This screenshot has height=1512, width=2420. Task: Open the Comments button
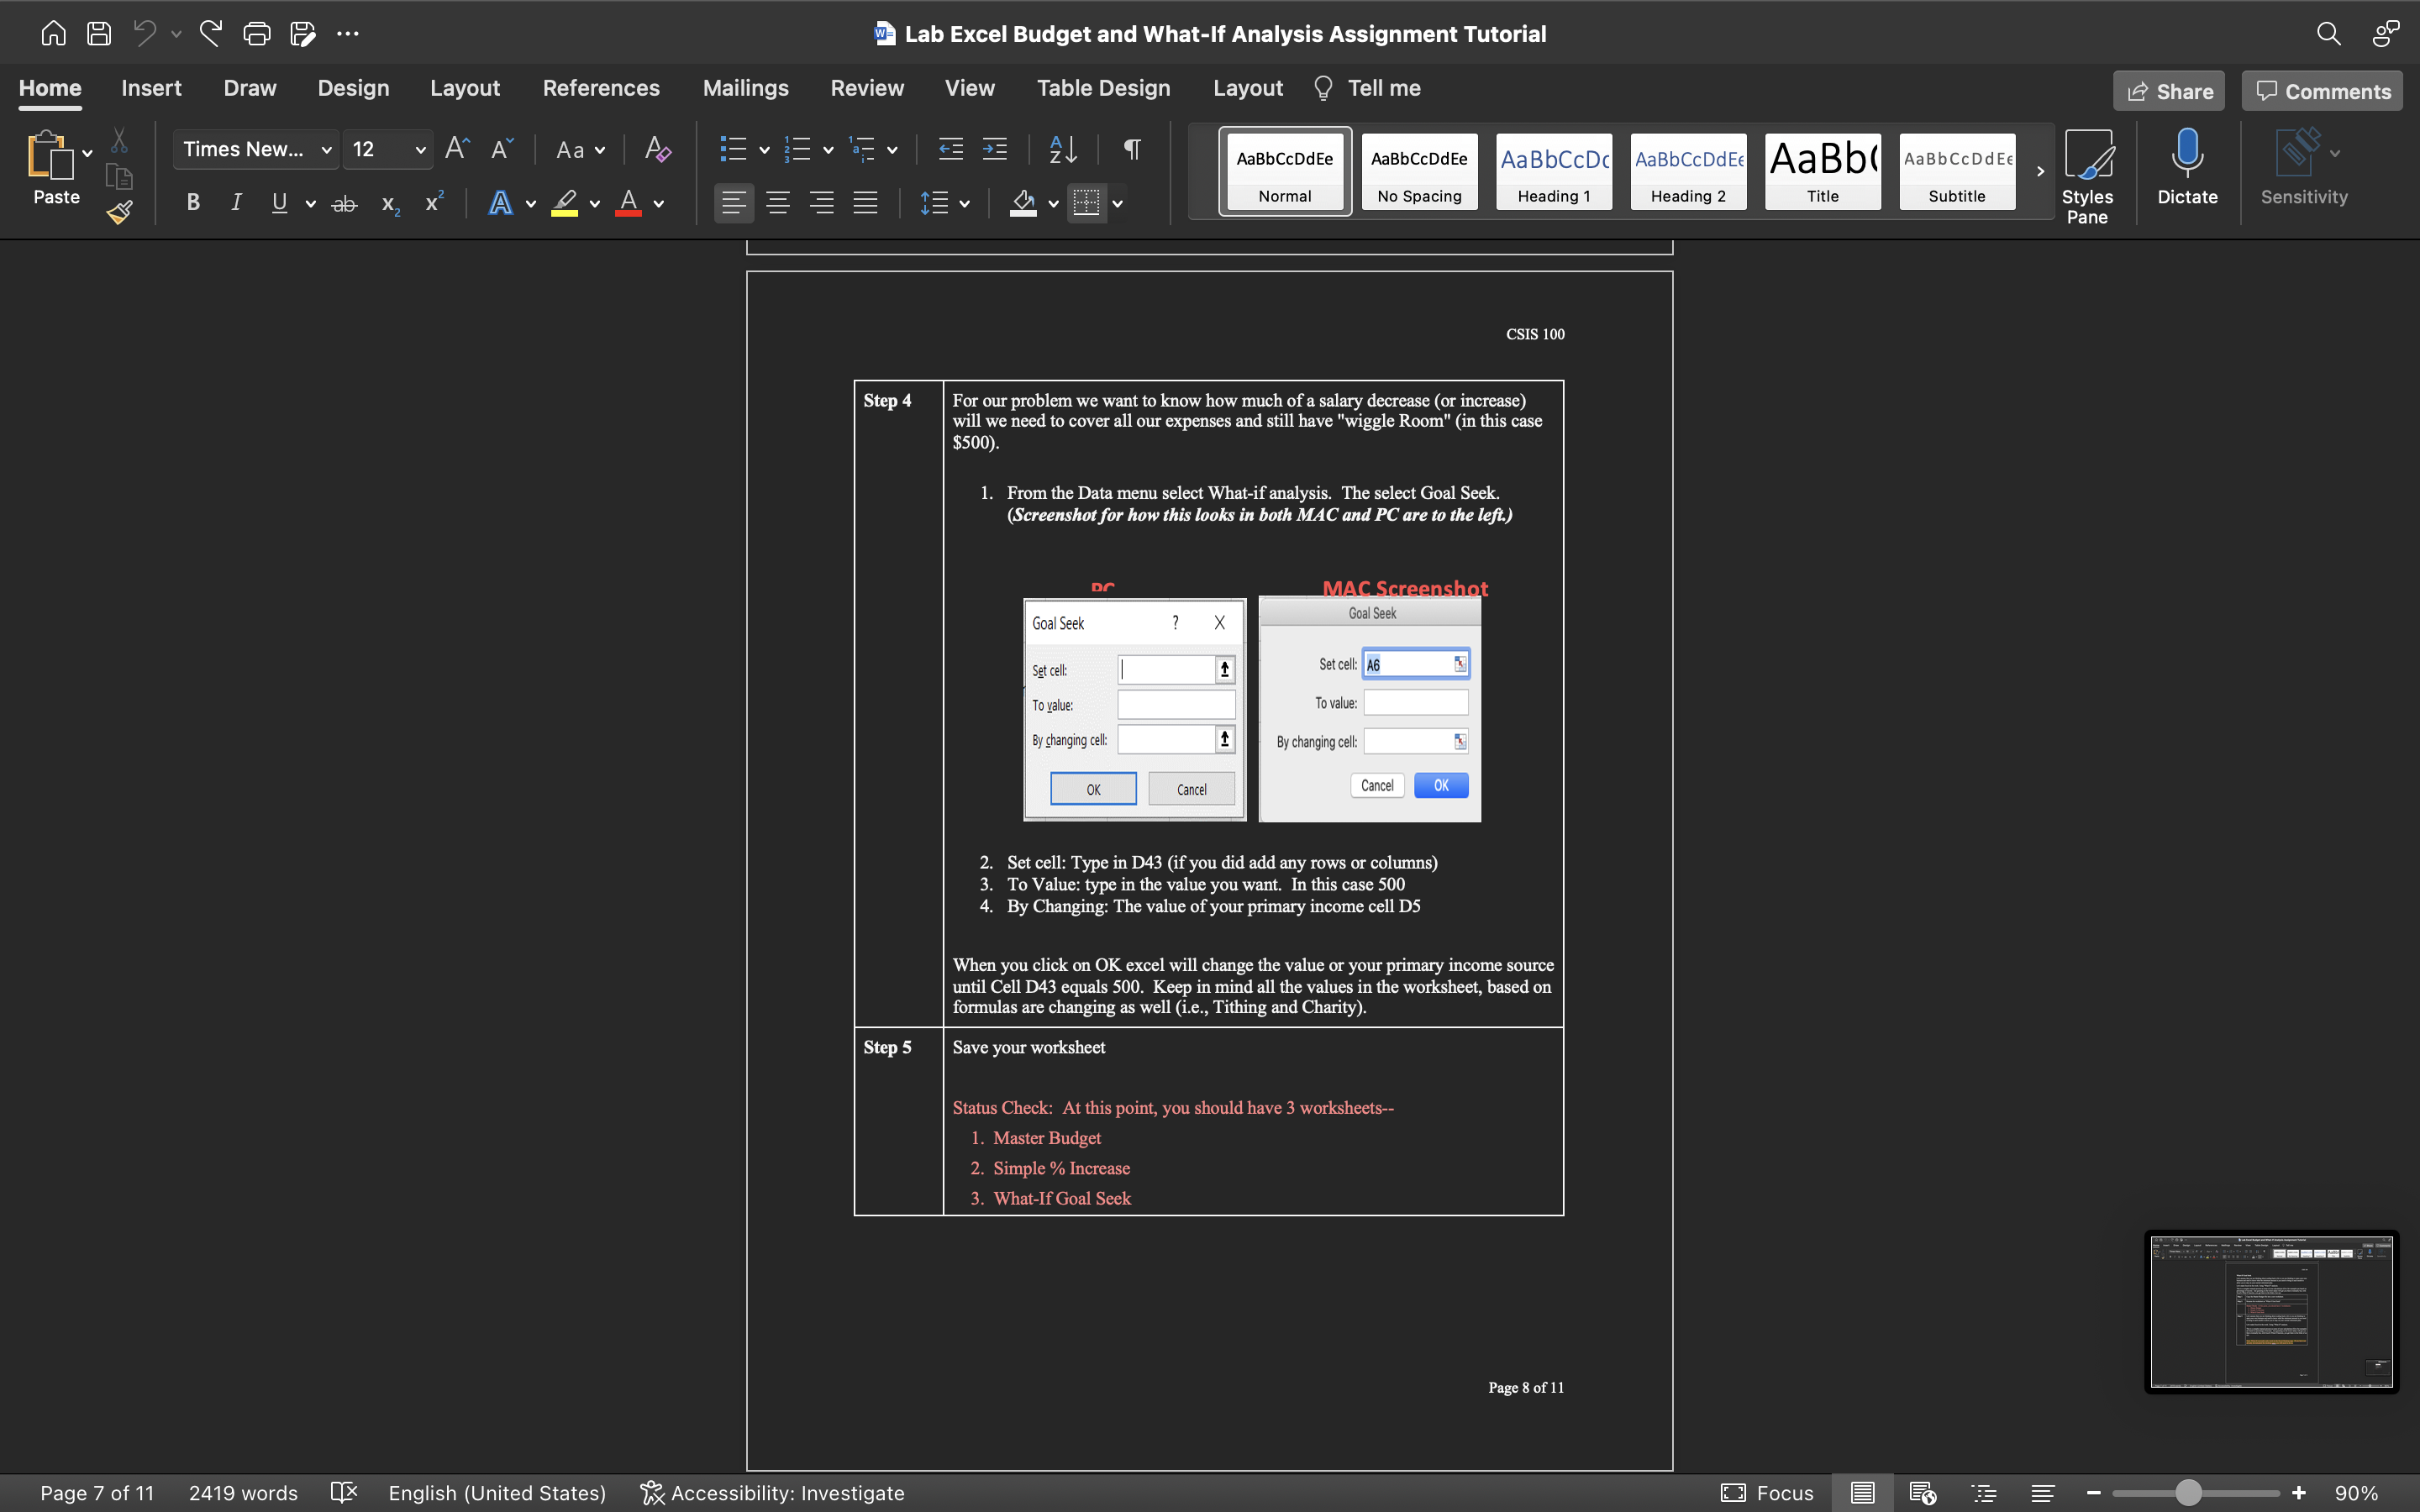click(2321, 91)
